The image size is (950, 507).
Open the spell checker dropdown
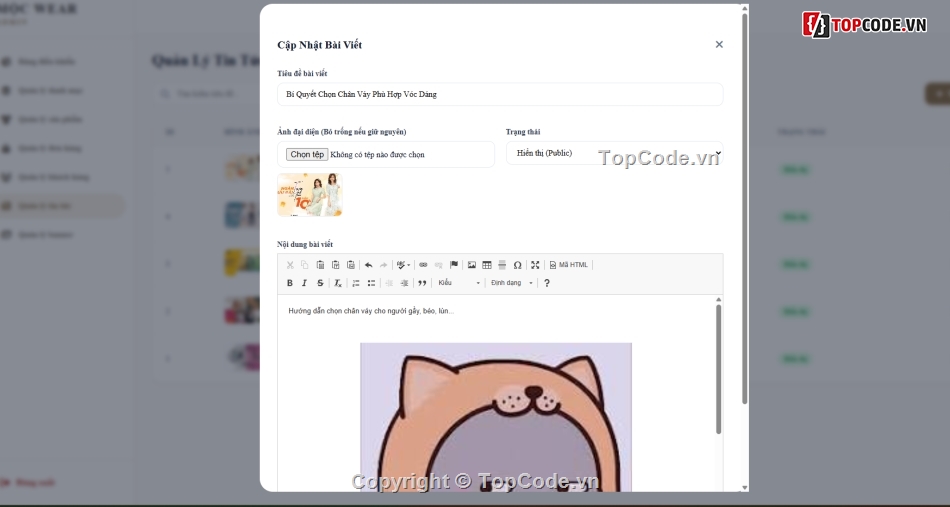[403, 265]
